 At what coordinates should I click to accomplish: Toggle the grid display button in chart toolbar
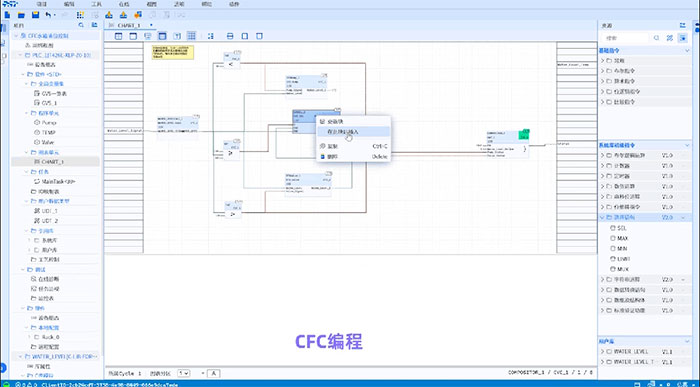tap(192, 36)
